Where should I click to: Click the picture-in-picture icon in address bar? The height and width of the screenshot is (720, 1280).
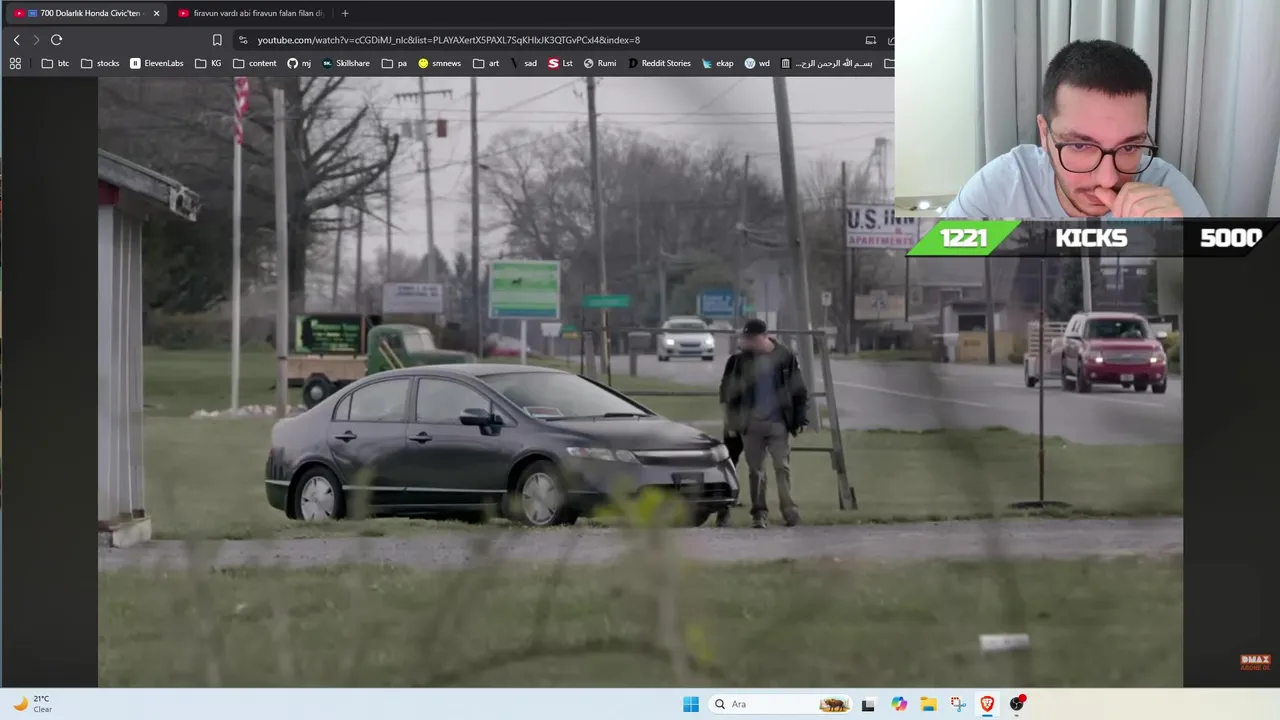coord(870,40)
